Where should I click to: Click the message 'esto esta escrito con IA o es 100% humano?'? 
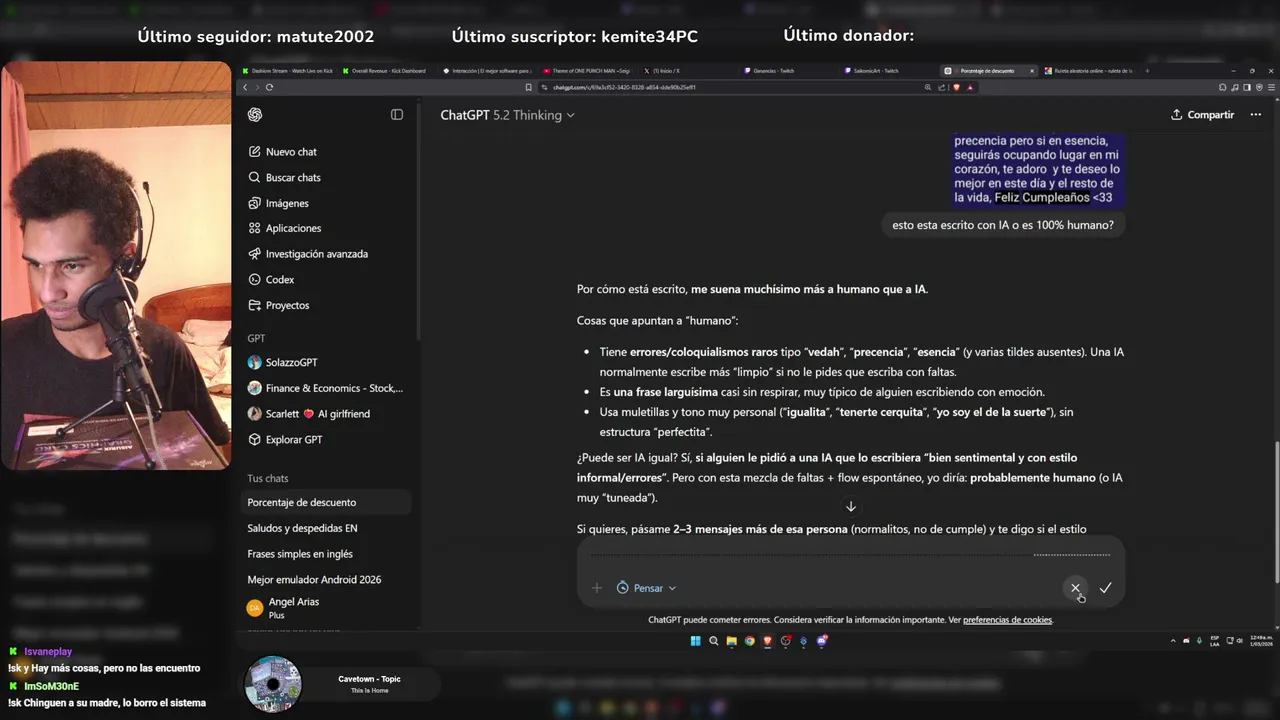click(1003, 225)
